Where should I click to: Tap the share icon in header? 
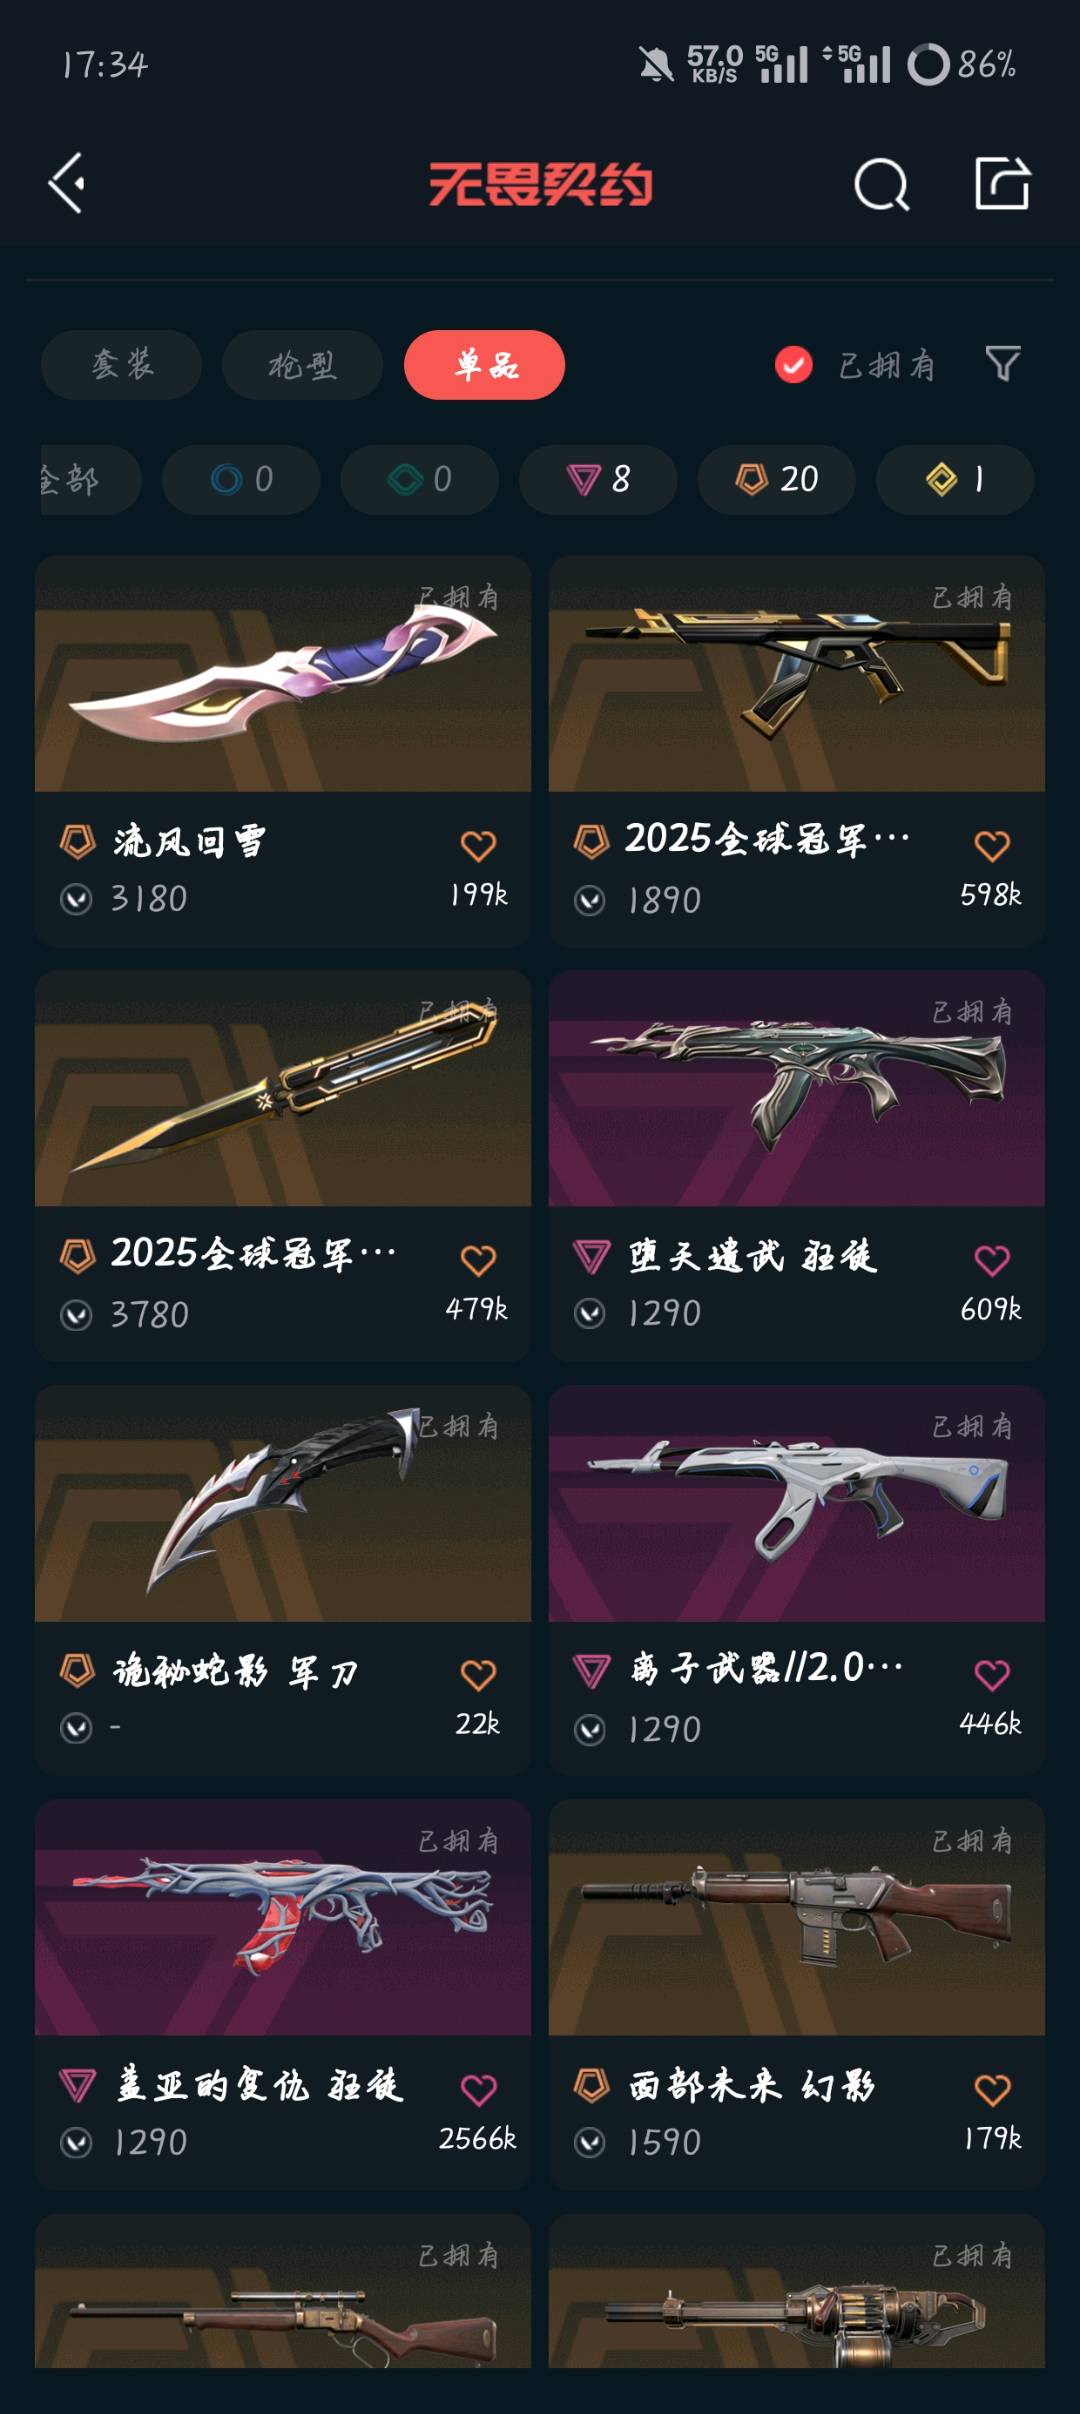[x=1003, y=183]
